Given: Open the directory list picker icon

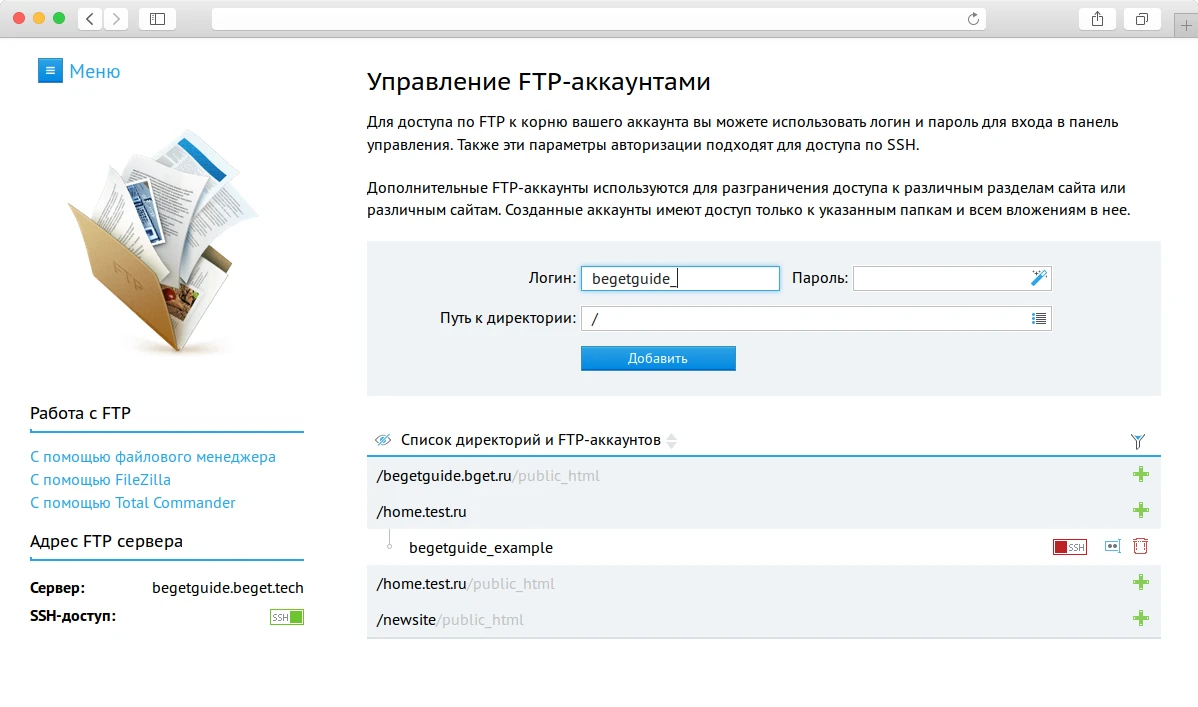Looking at the screenshot, I should pos(1038,318).
